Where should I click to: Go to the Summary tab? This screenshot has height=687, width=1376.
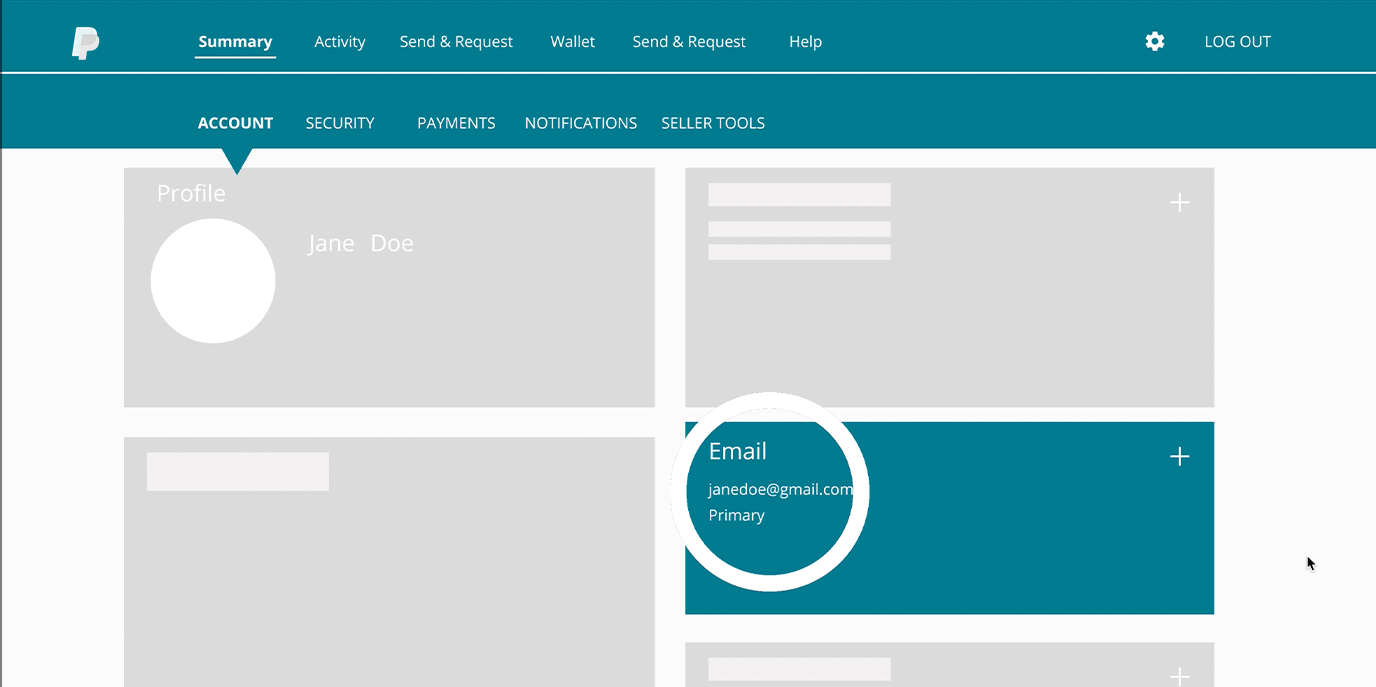(x=235, y=42)
